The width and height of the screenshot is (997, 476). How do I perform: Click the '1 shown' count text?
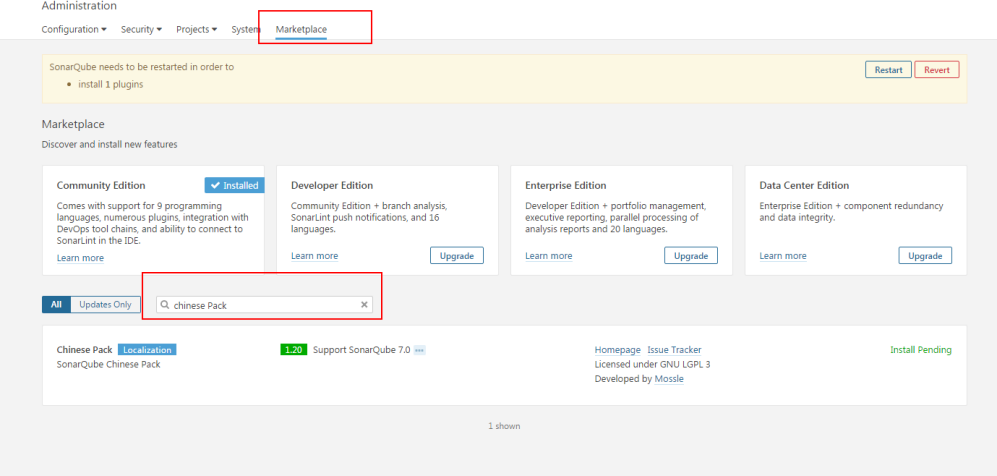click(x=504, y=426)
